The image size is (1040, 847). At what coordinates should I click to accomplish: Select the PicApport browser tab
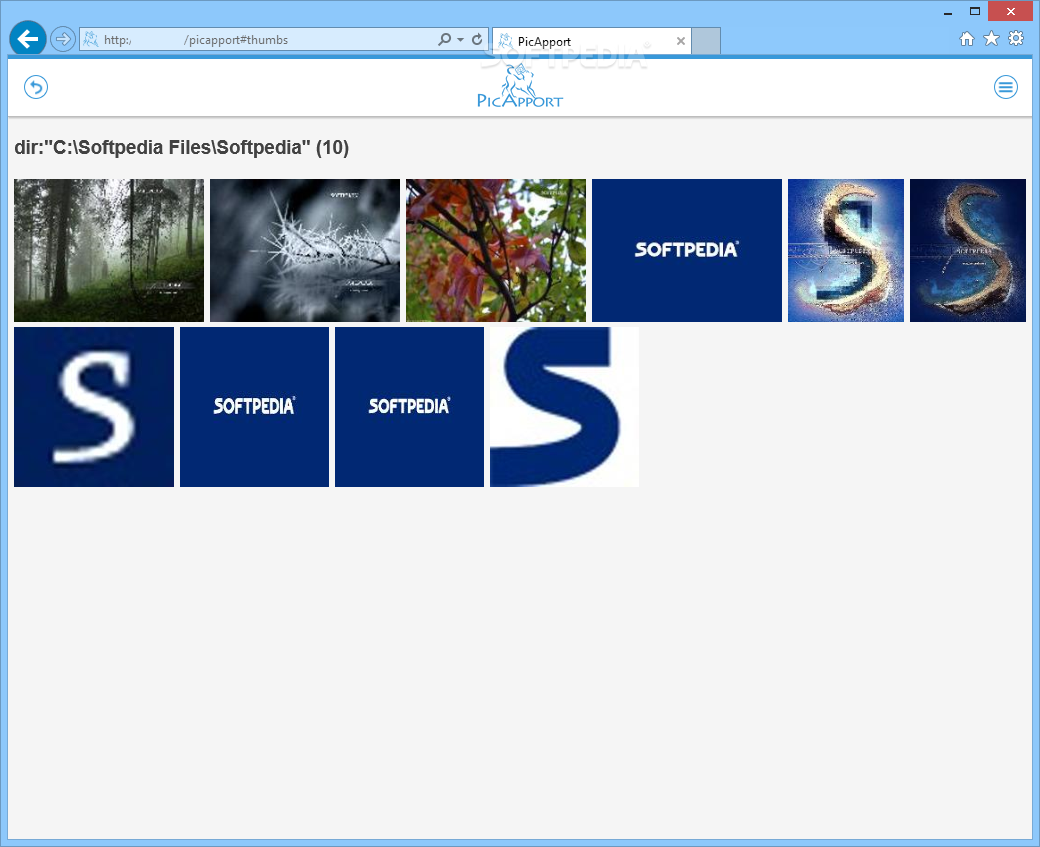(x=592, y=41)
